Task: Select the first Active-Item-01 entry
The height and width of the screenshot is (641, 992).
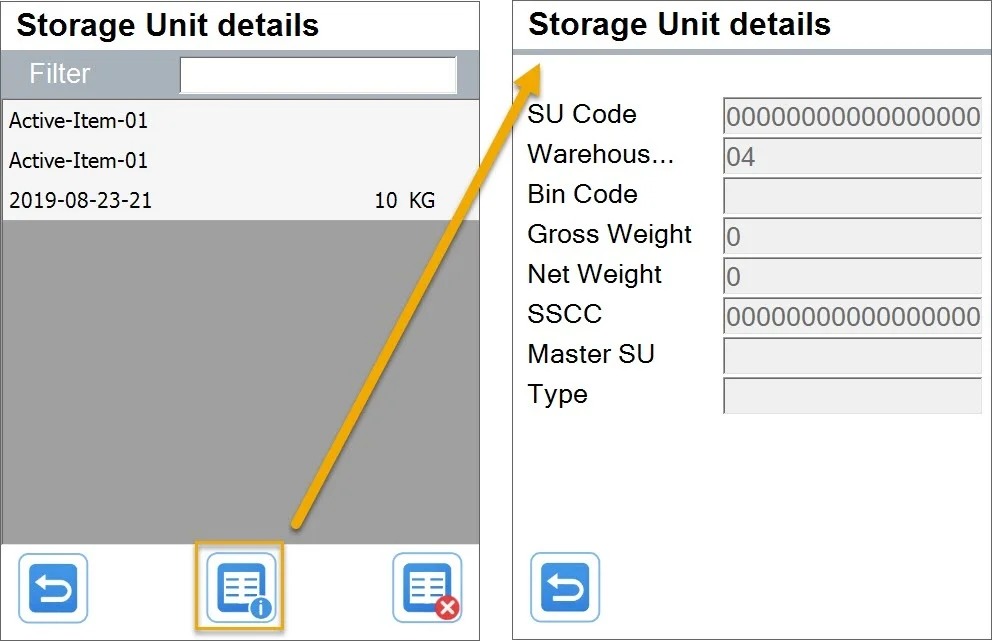Action: point(150,121)
